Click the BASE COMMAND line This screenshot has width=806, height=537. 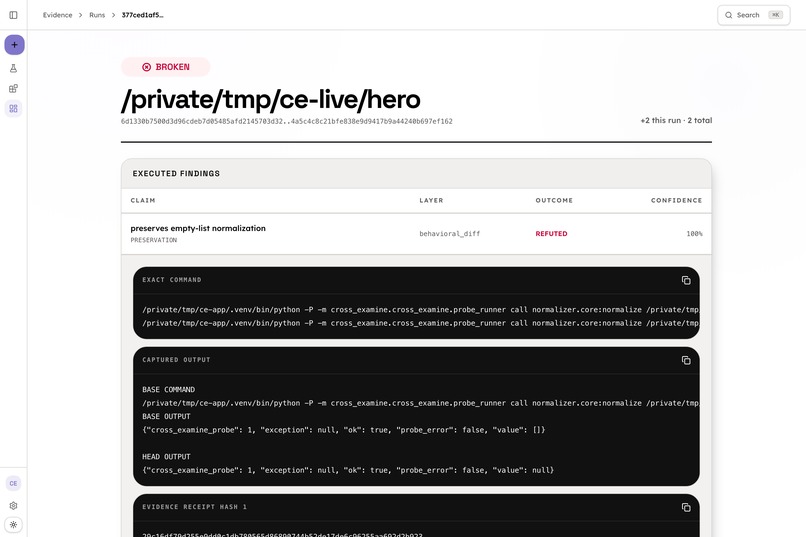[169, 390]
